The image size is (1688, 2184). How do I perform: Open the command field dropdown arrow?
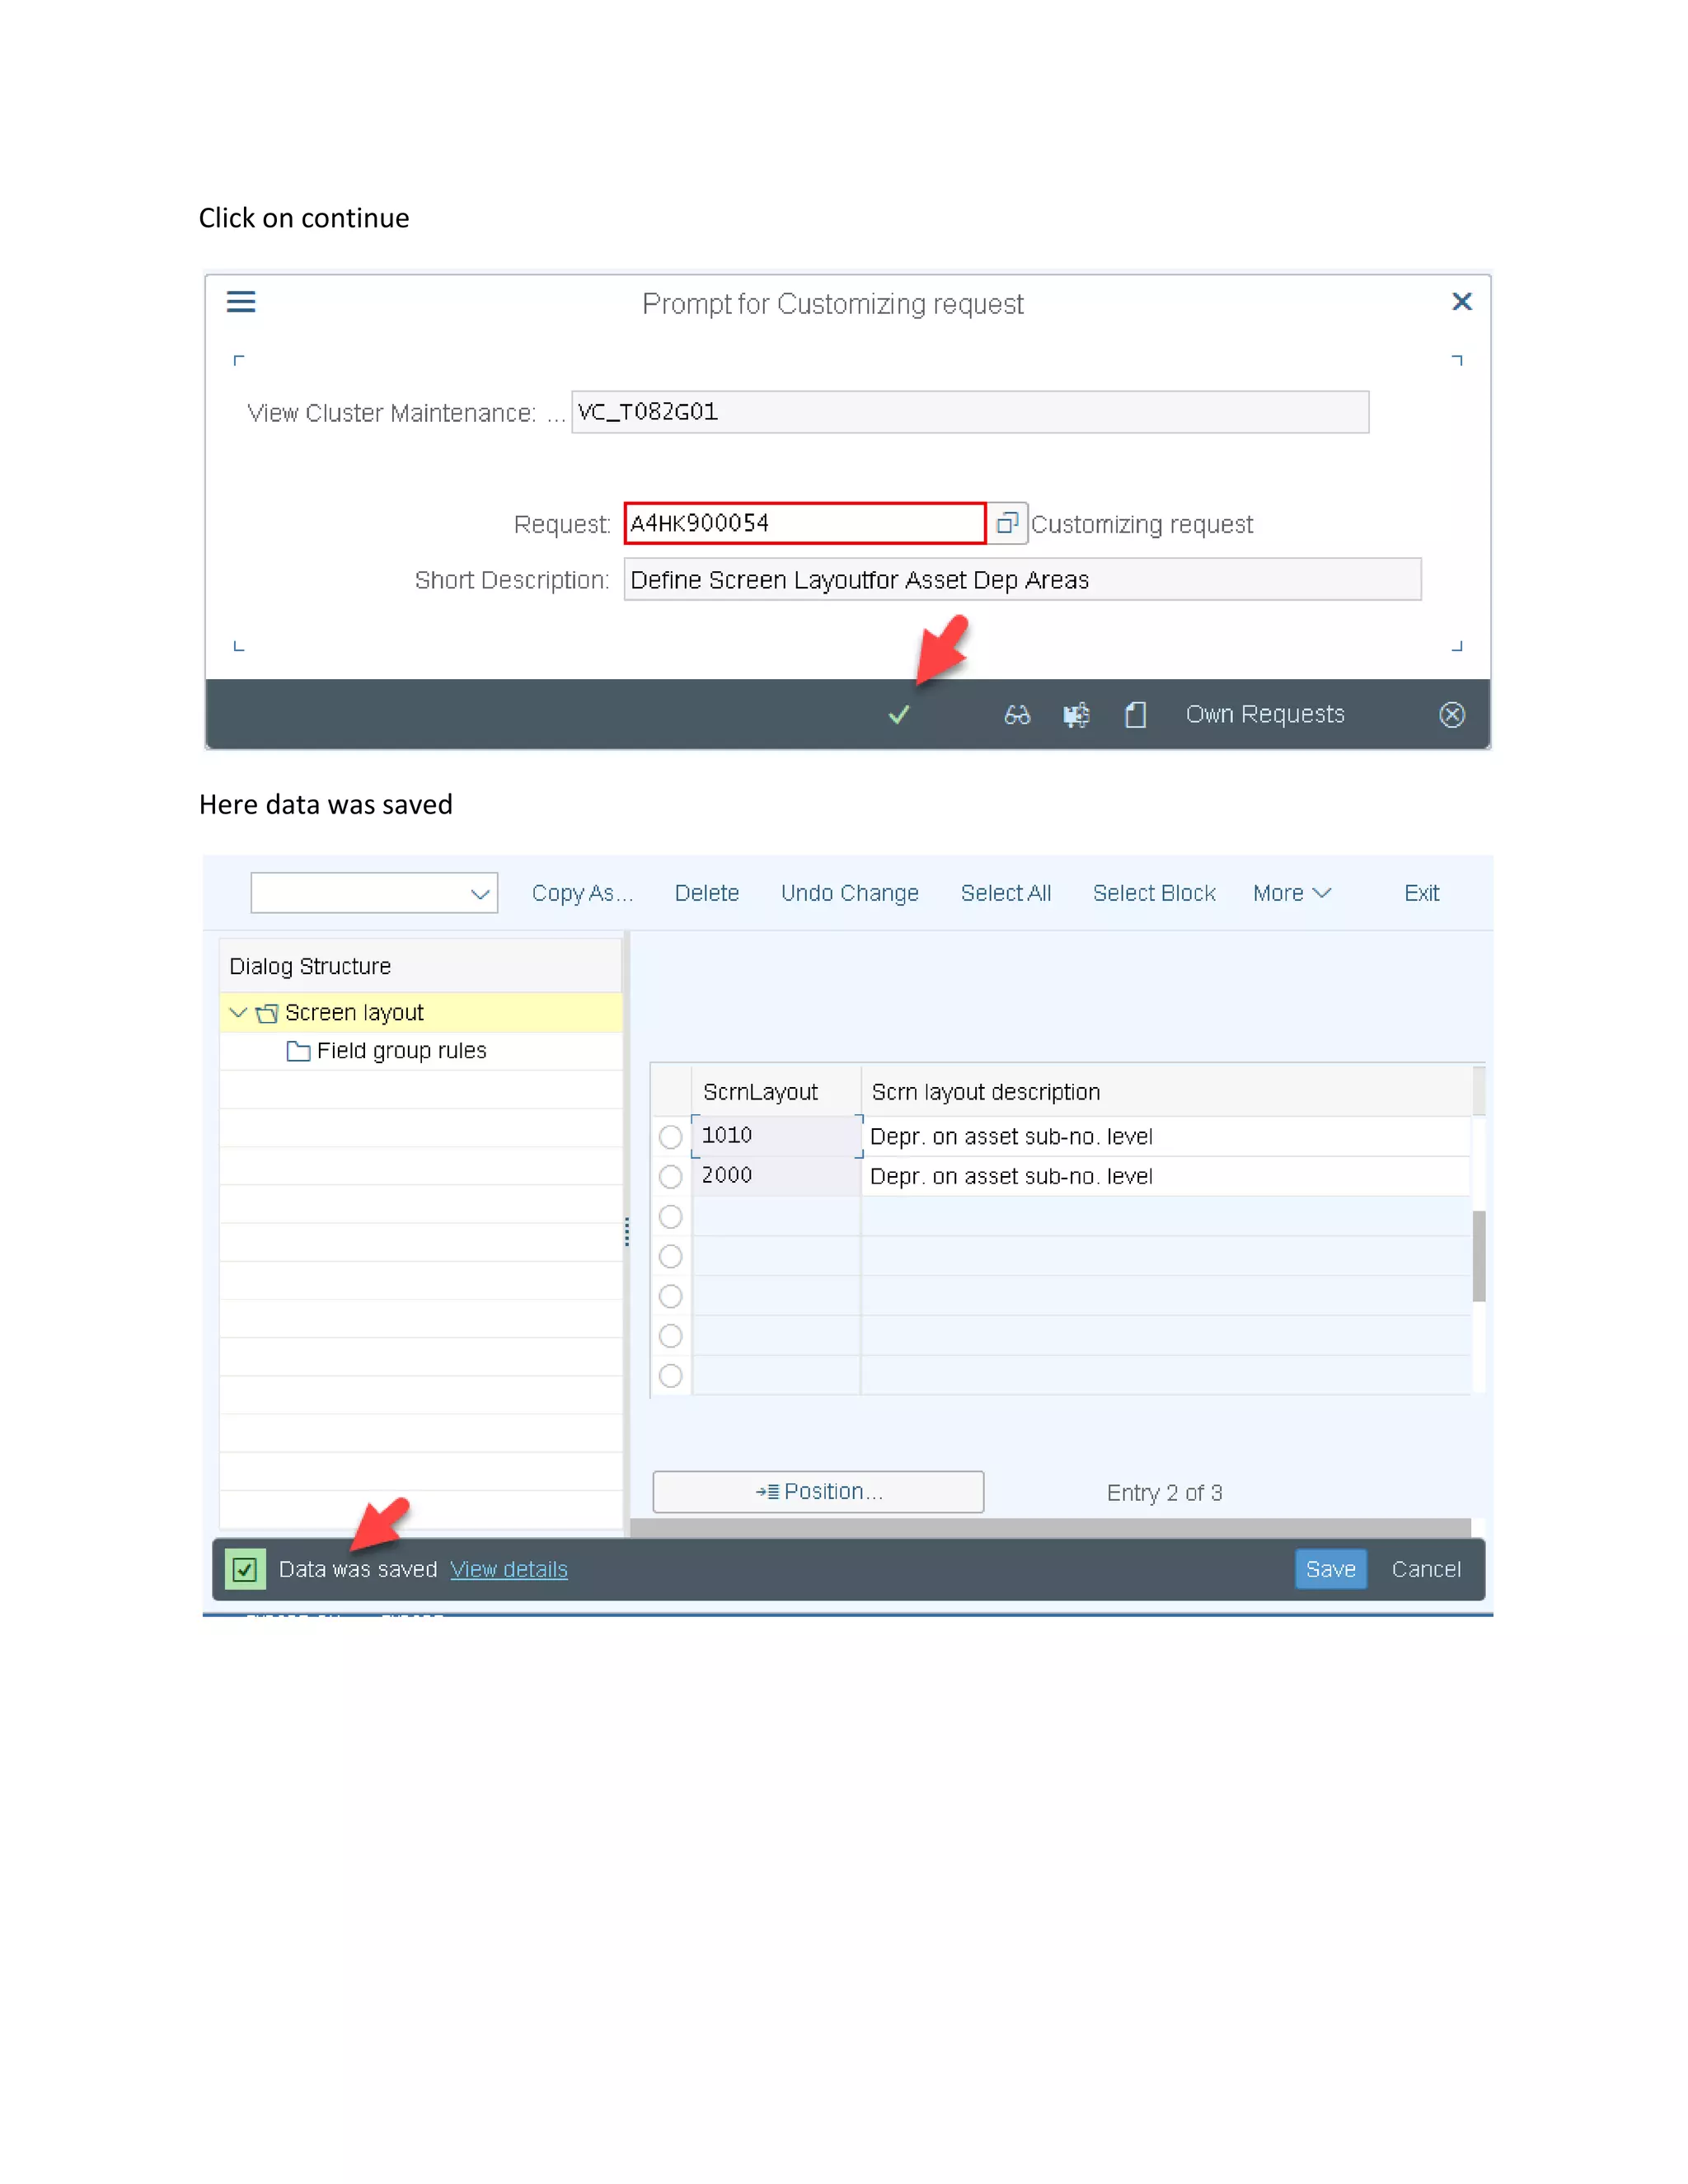click(480, 894)
